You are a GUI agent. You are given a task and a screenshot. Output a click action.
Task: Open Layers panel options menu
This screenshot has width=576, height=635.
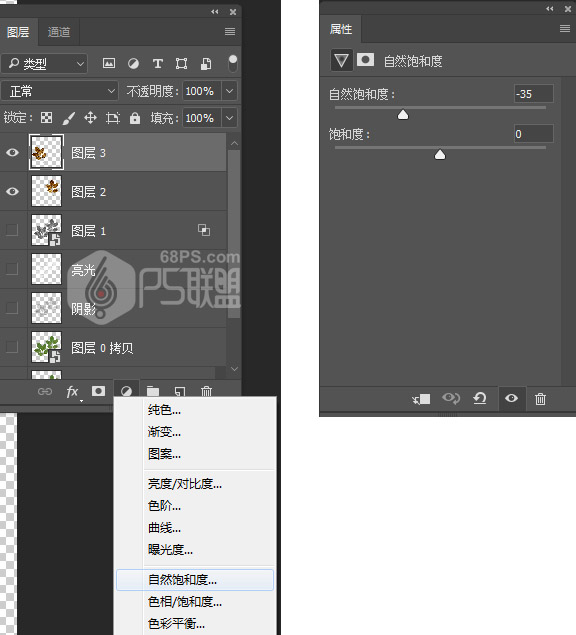pos(230,32)
